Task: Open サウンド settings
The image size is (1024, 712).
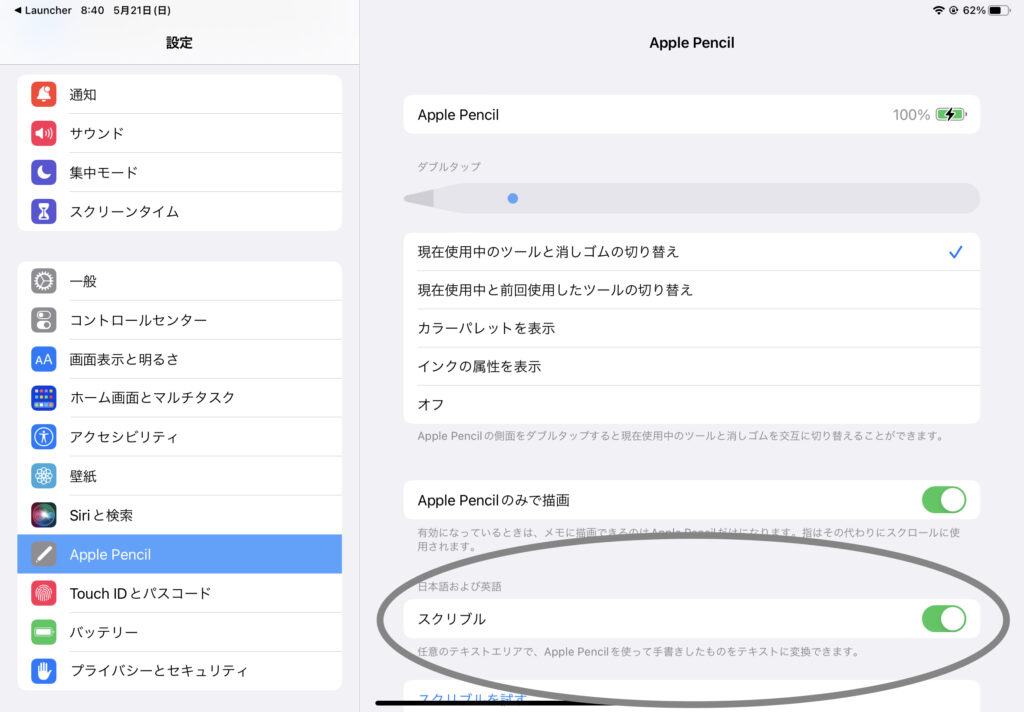Action: tap(180, 133)
